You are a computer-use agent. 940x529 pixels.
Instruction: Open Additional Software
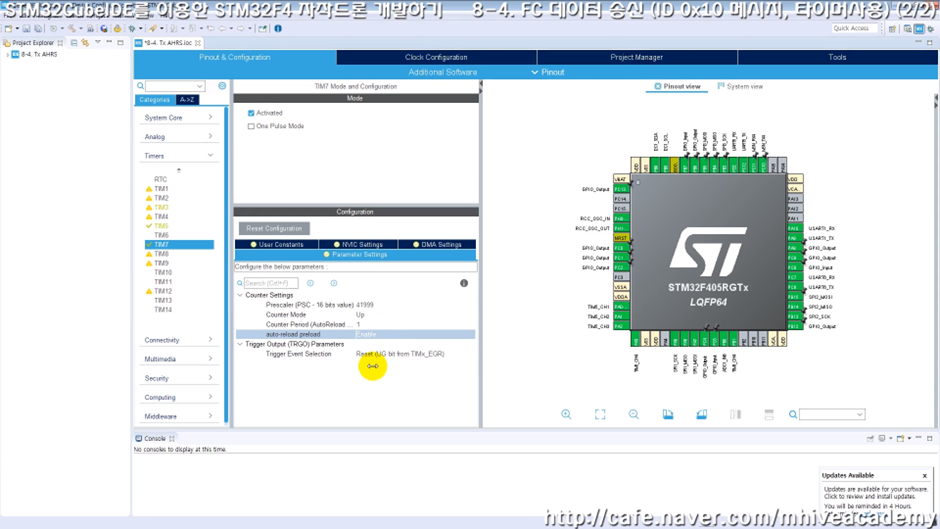(442, 72)
